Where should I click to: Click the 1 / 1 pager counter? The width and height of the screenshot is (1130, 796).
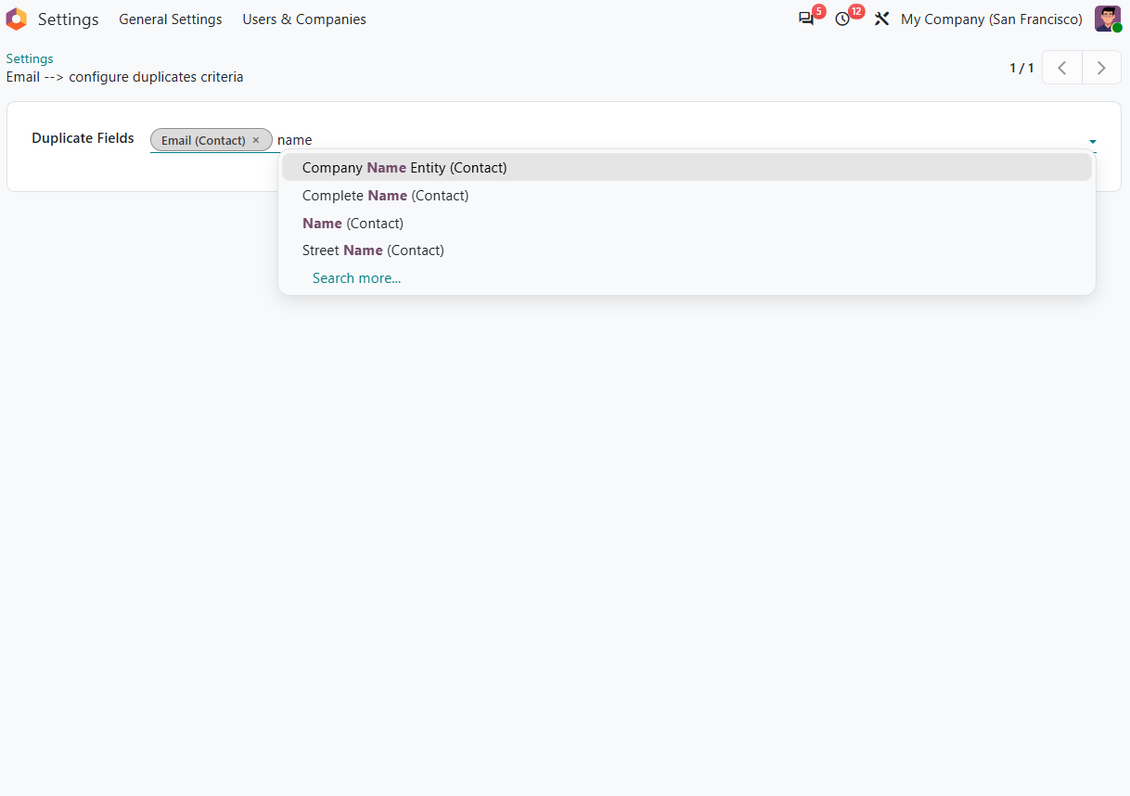1021,68
